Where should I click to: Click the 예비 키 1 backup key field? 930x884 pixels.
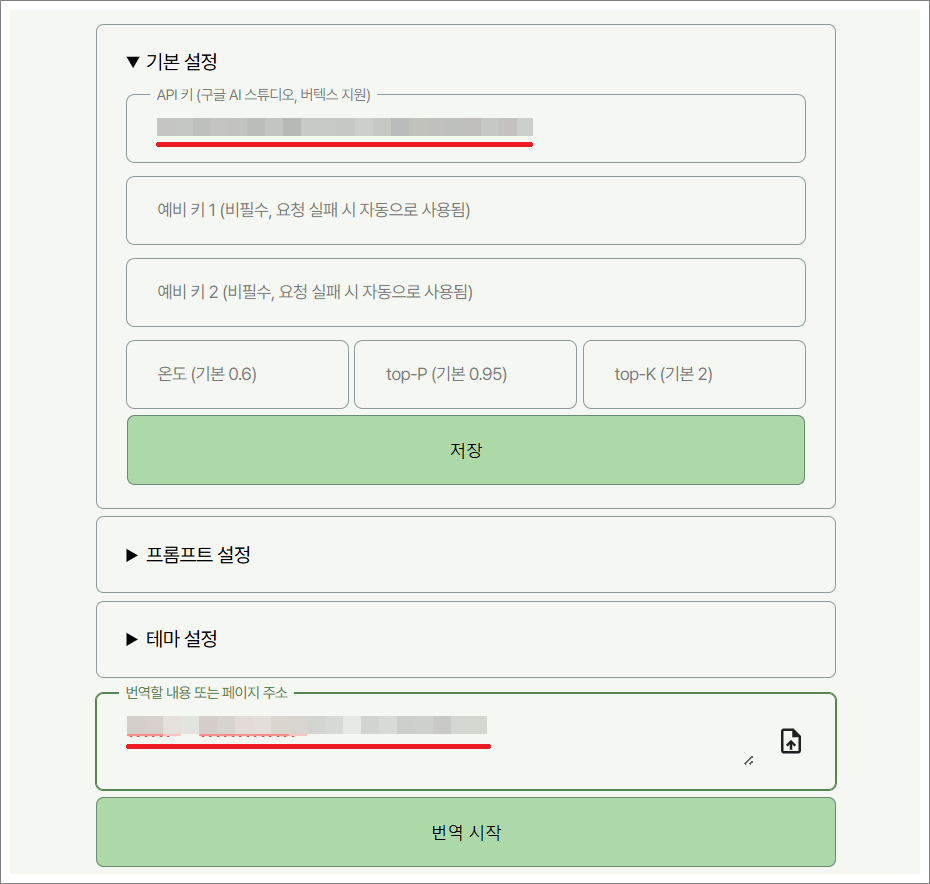(x=465, y=210)
